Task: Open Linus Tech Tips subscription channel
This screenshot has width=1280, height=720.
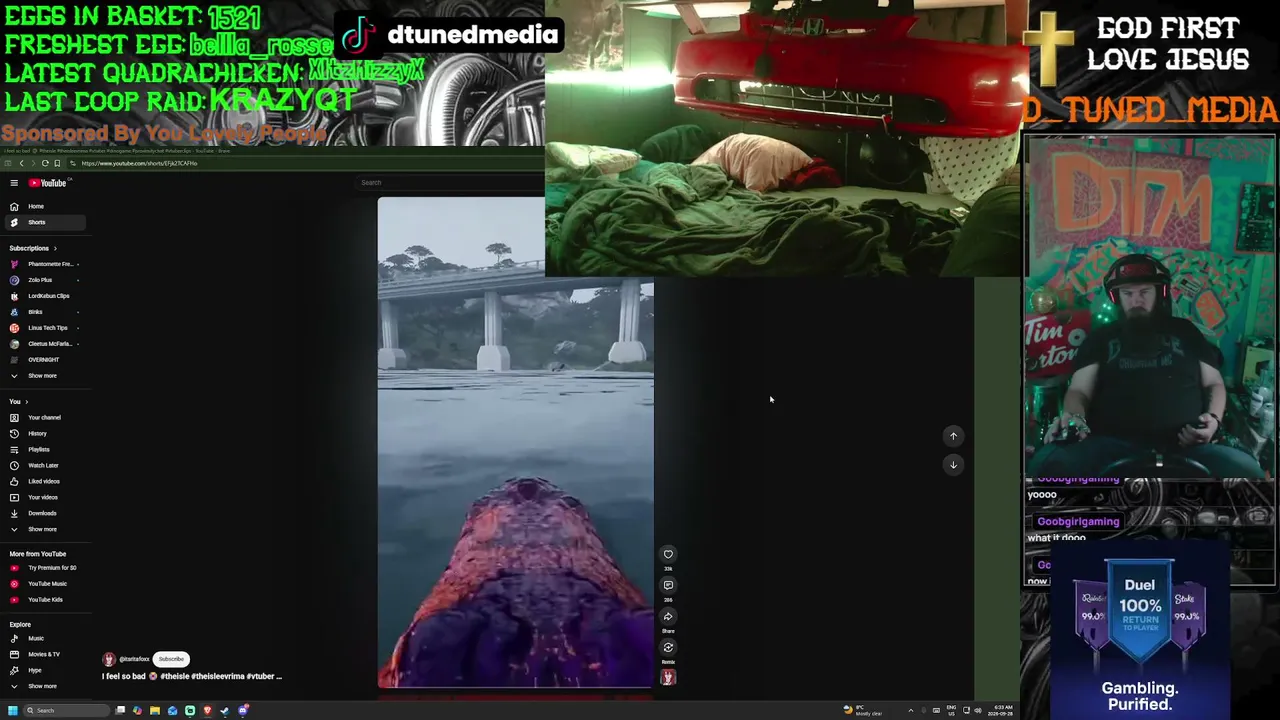Action: click(44, 328)
